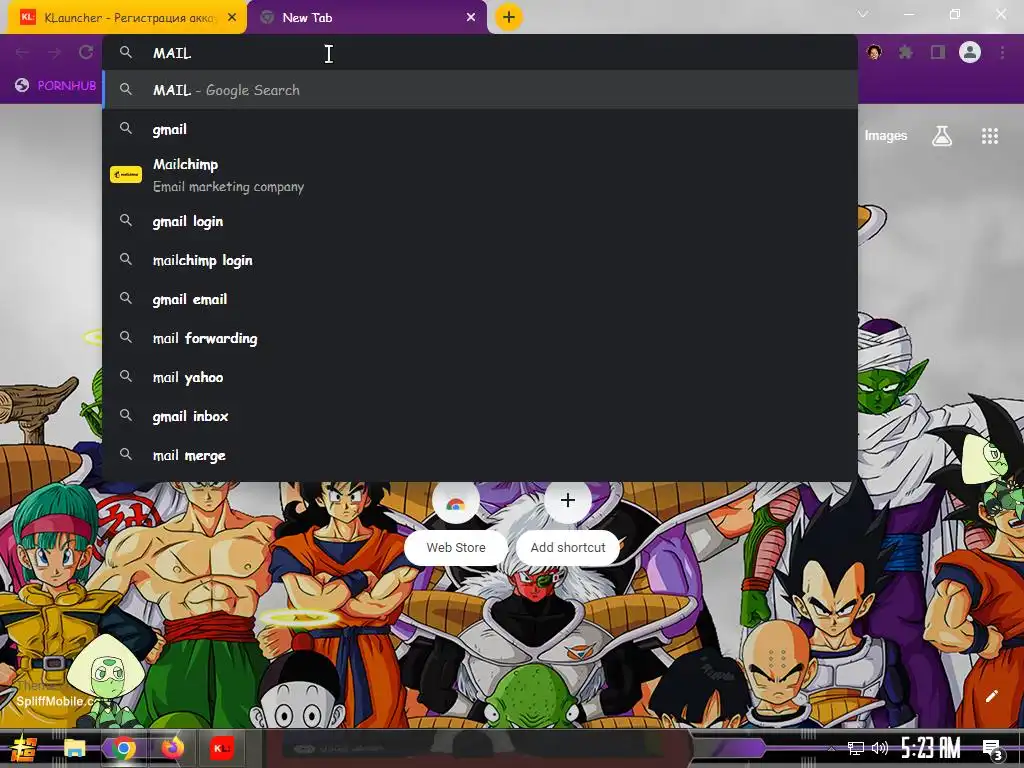
Task: Open the network tray icon
Action: [x=856, y=748]
